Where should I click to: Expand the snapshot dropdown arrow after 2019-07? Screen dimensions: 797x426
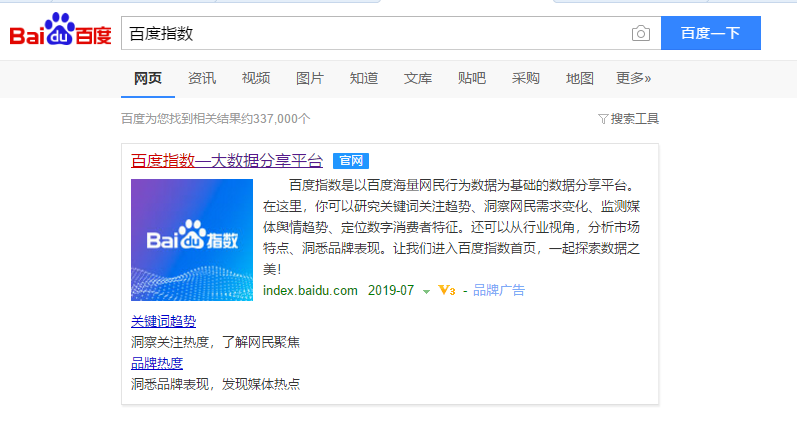[x=426, y=291]
